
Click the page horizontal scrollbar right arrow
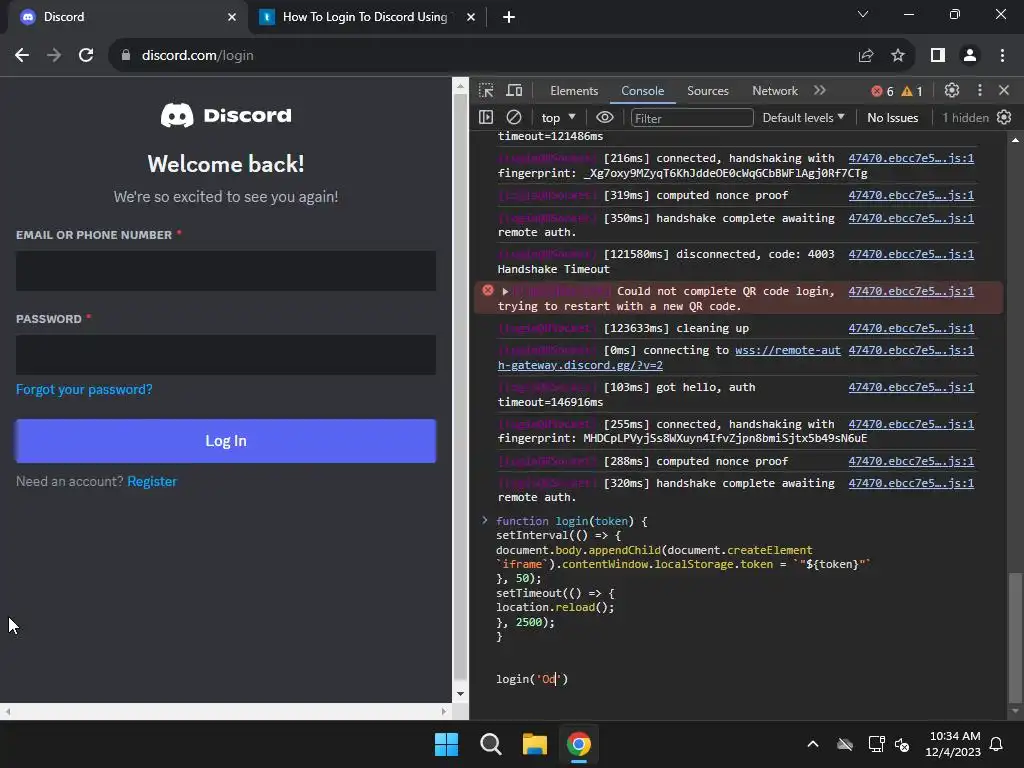click(445, 711)
